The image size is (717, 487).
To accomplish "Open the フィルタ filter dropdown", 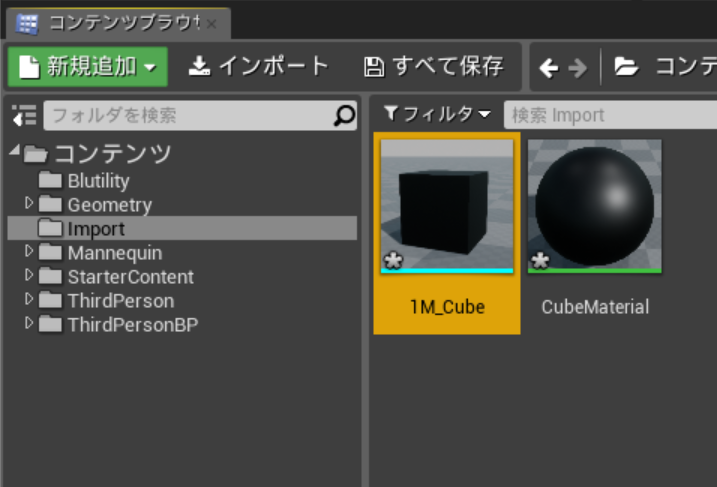I will pyautogui.click(x=437, y=114).
